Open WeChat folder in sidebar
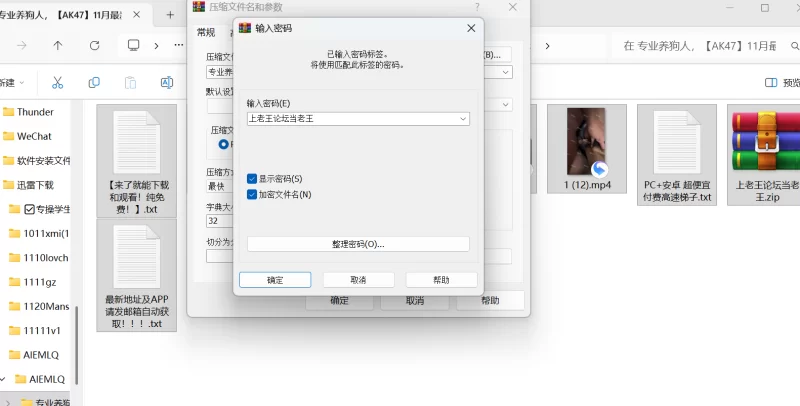Viewport: 800px width, 406px height. click(x=34, y=136)
